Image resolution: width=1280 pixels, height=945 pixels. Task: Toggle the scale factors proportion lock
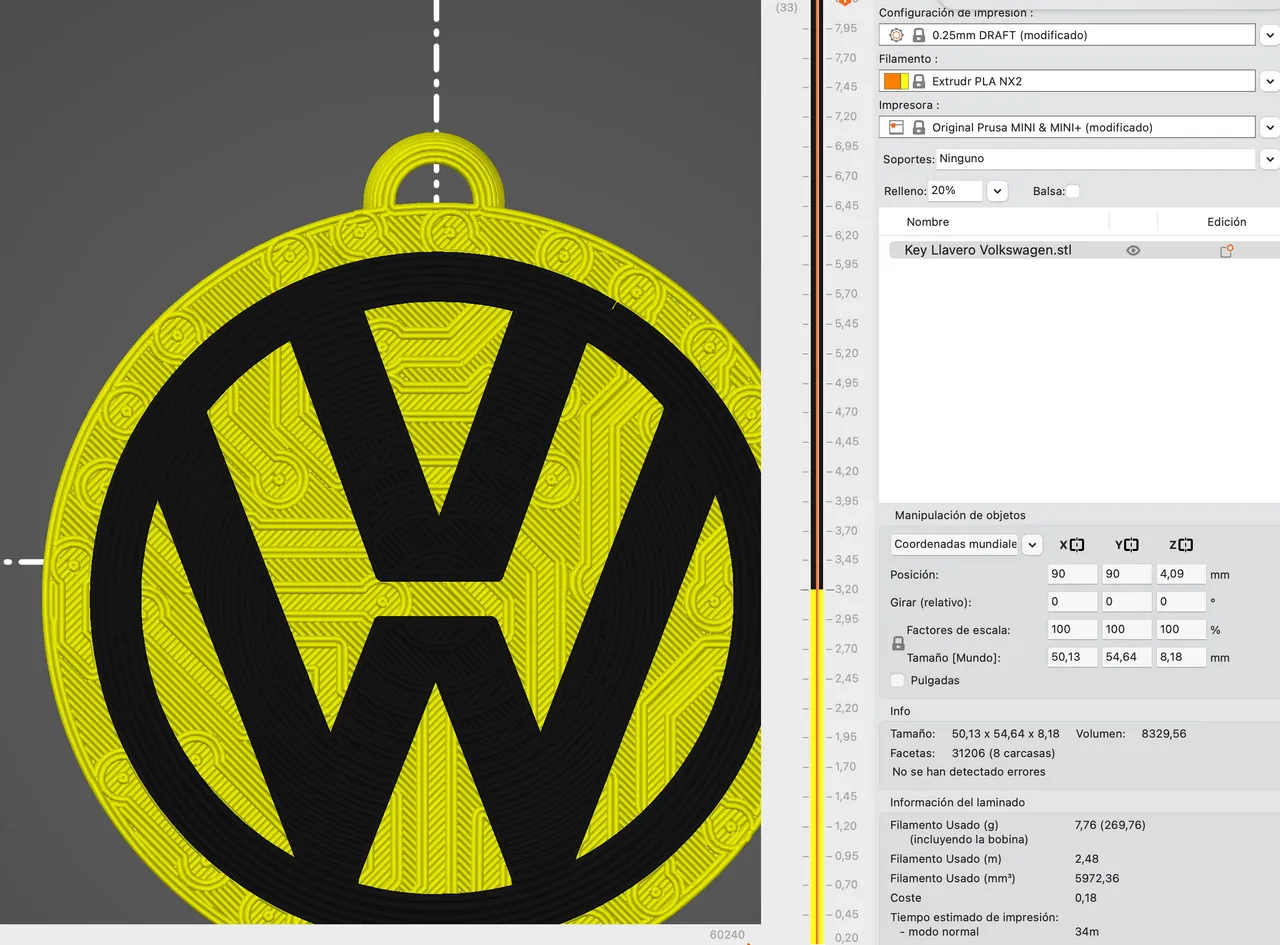click(898, 644)
